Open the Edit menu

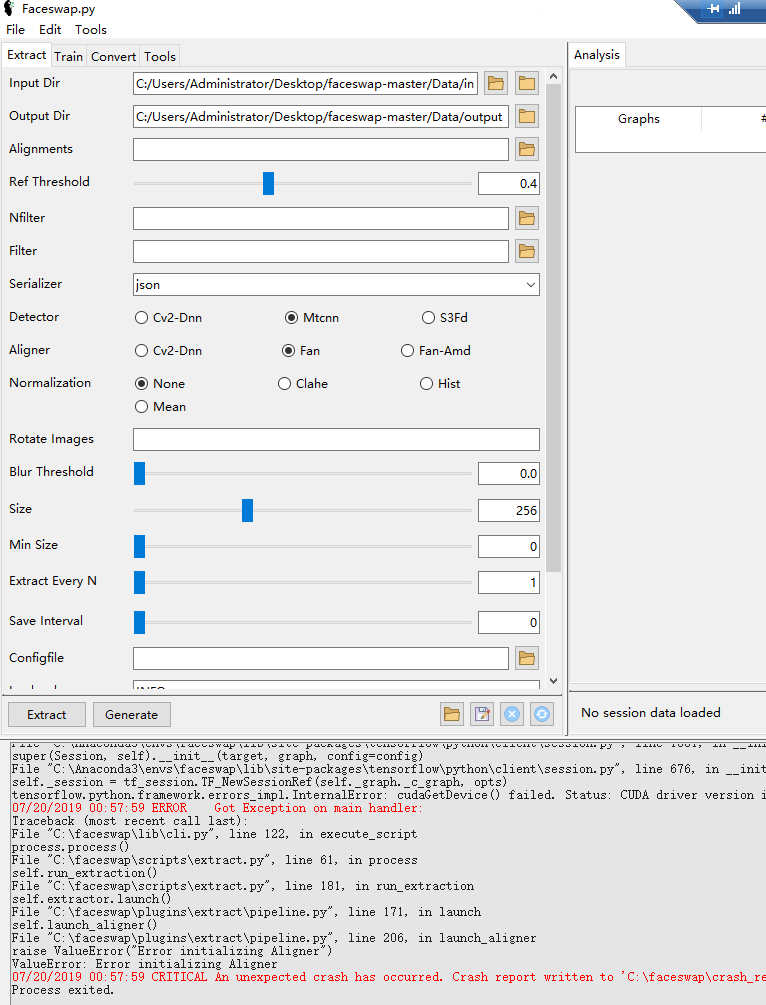coord(50,29)
